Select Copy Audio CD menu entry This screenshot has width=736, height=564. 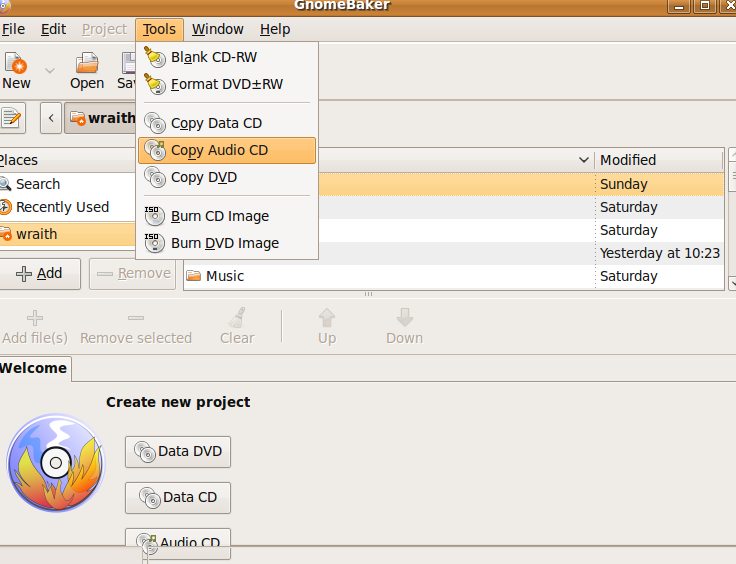click(227, 150)
